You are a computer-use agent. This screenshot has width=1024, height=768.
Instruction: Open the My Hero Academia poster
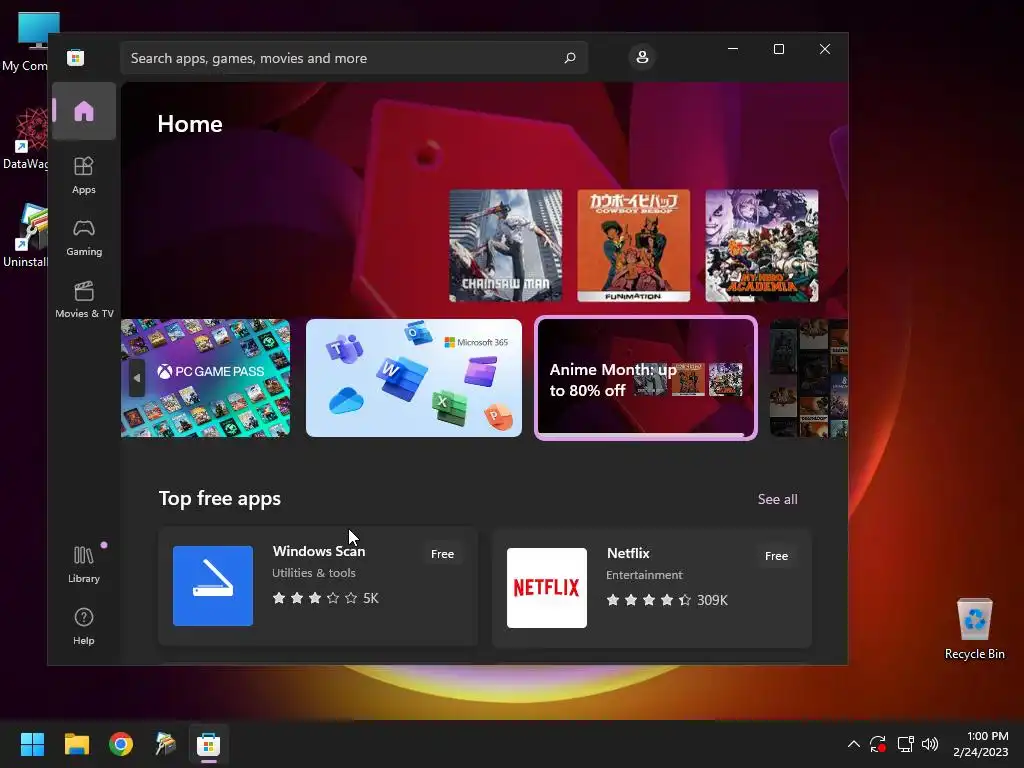tap(761, 246)
